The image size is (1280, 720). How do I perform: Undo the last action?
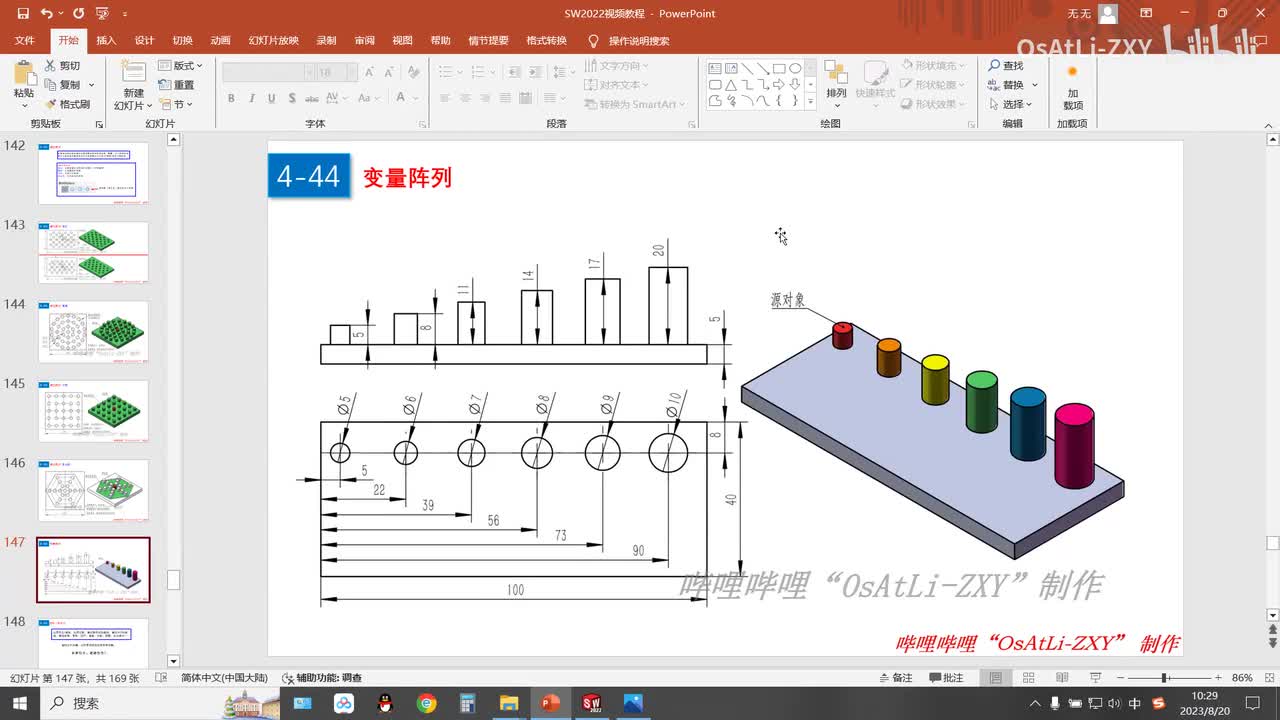tap(47, 14)
